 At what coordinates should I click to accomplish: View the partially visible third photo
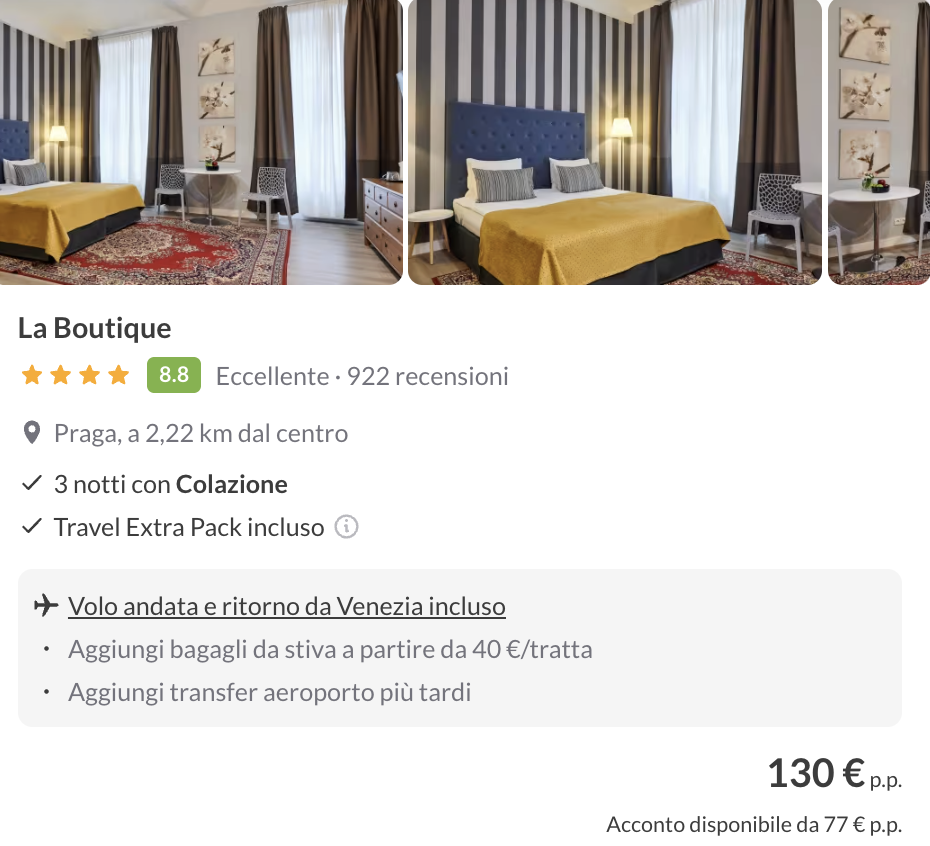879,142
